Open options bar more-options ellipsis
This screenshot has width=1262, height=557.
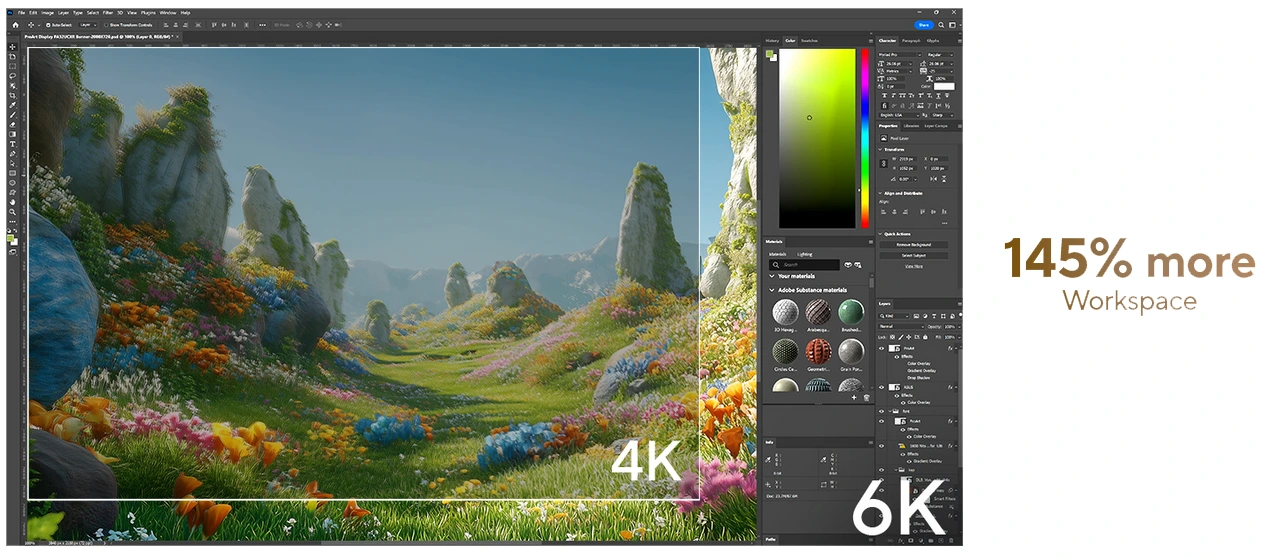click(262, 24)
